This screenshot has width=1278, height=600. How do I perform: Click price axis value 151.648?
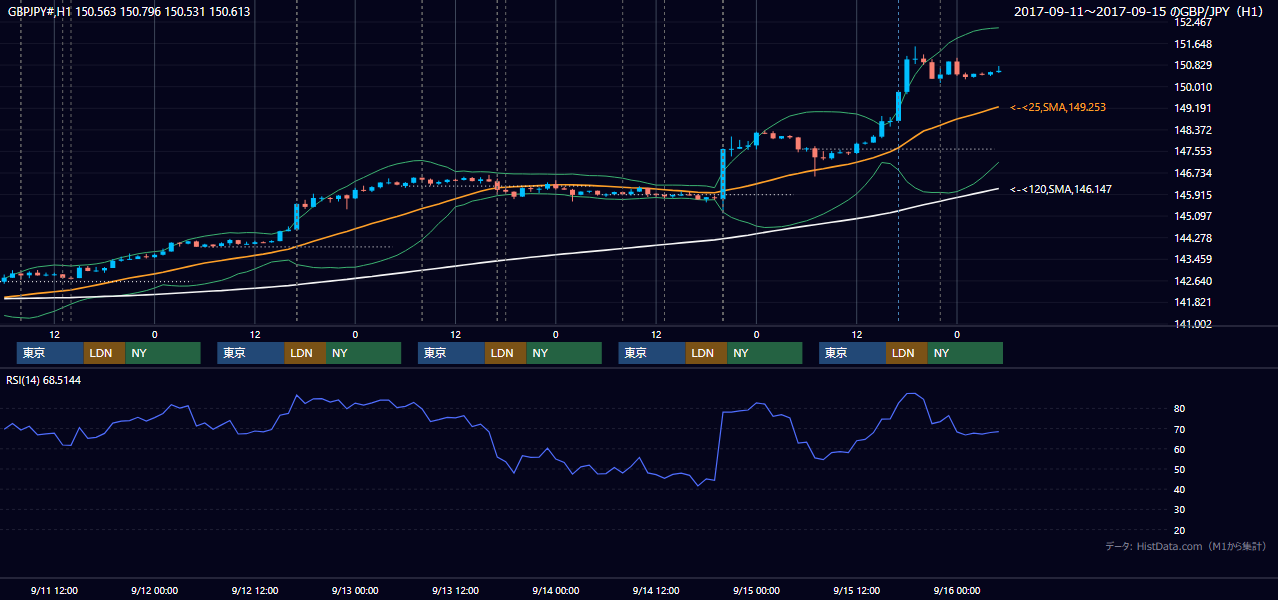tap(1193, 44)
